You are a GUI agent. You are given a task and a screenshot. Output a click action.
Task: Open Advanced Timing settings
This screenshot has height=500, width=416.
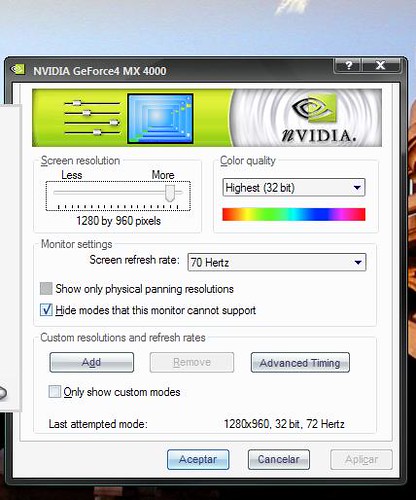point(300,362)
